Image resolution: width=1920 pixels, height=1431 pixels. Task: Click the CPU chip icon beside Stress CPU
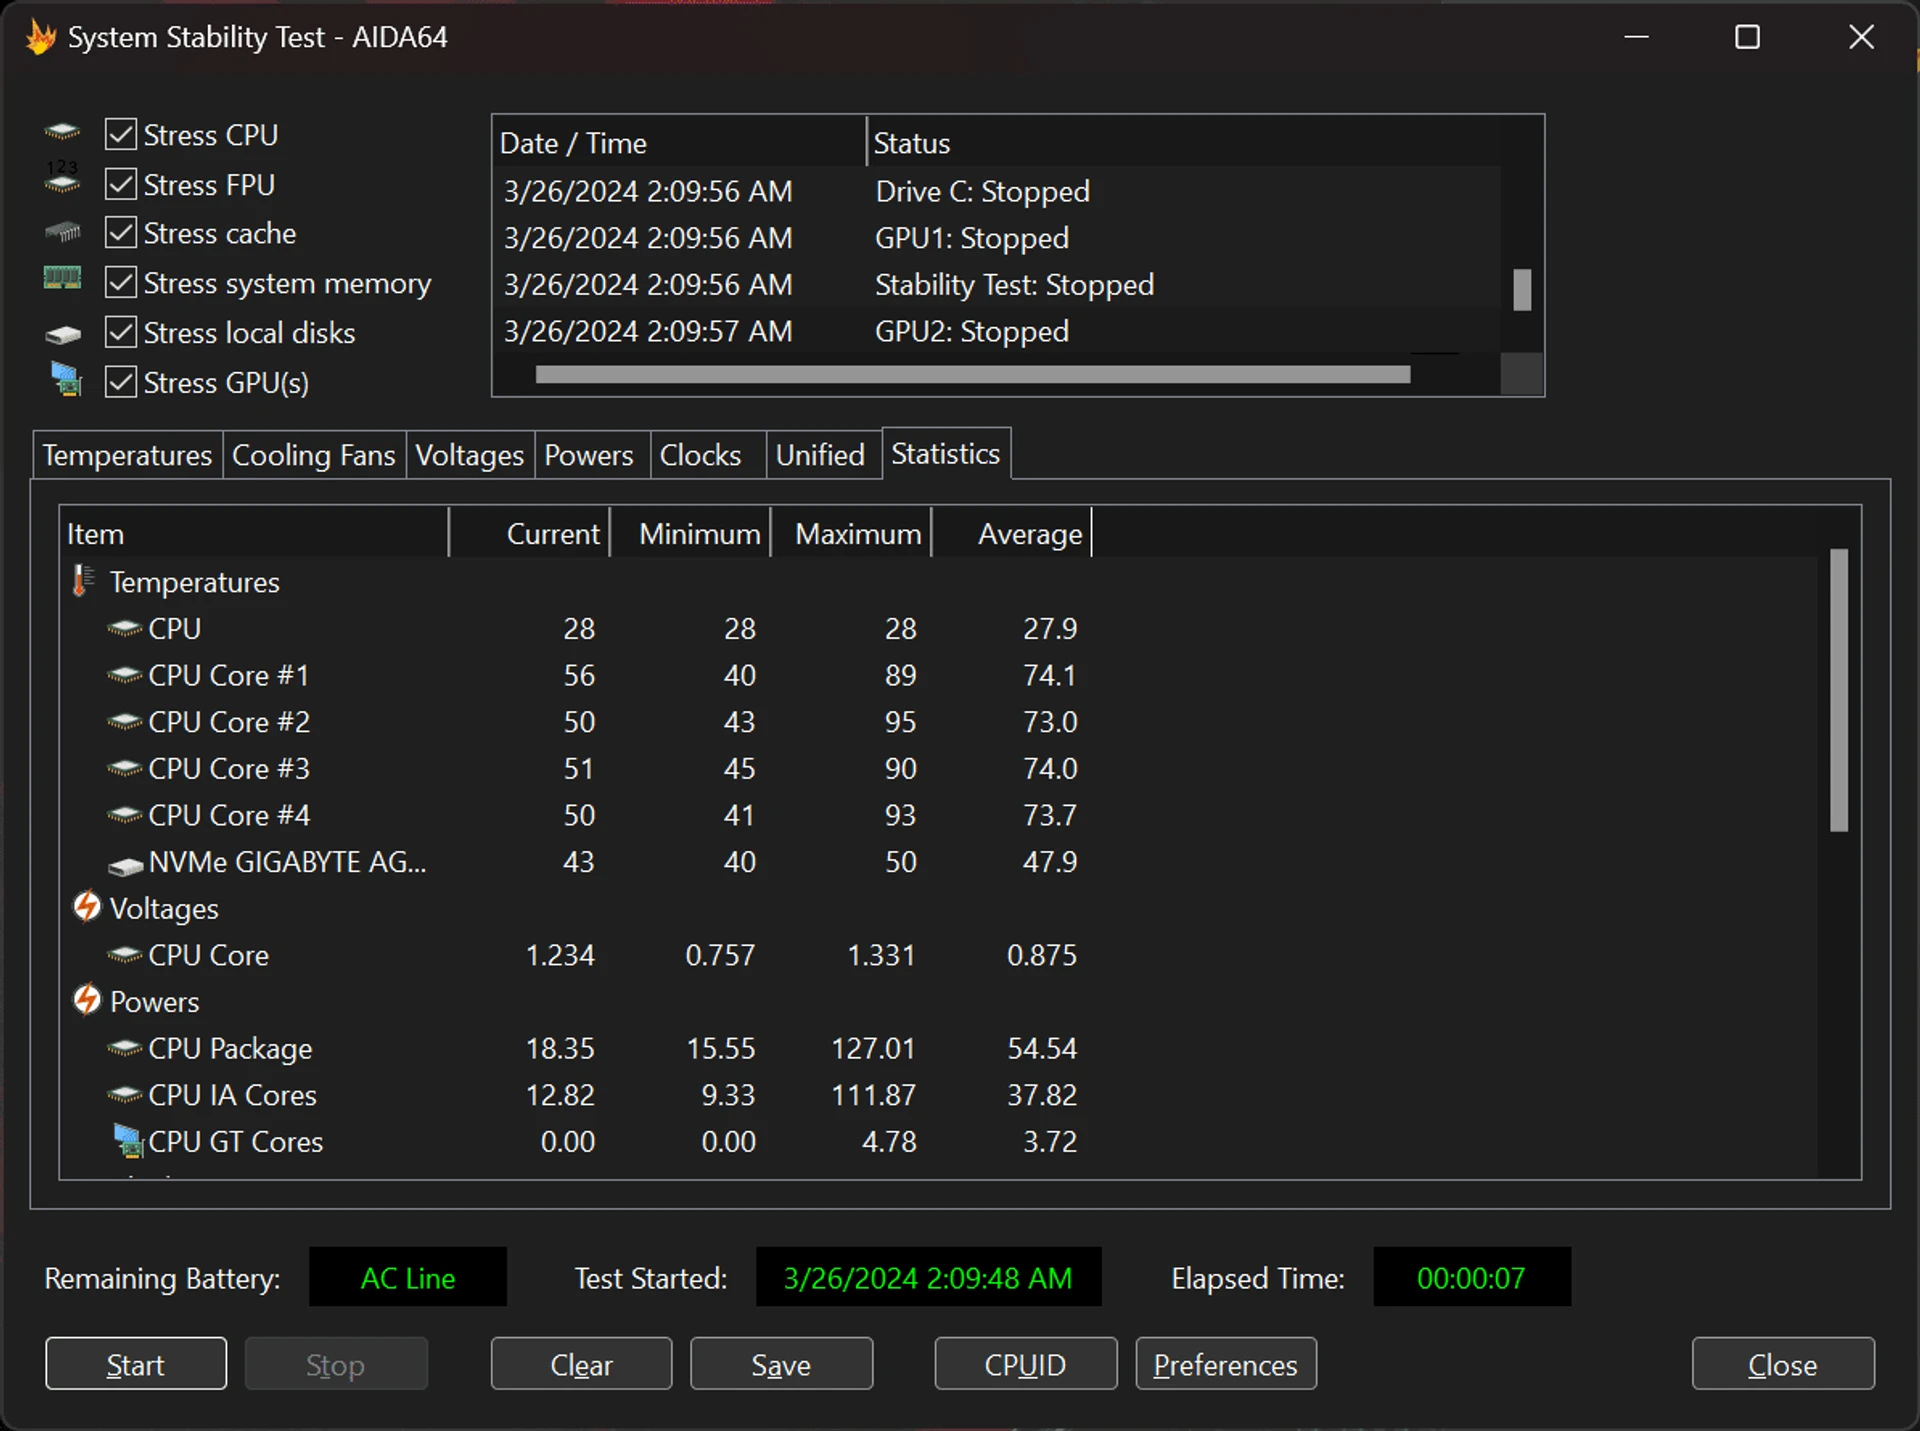62,132
